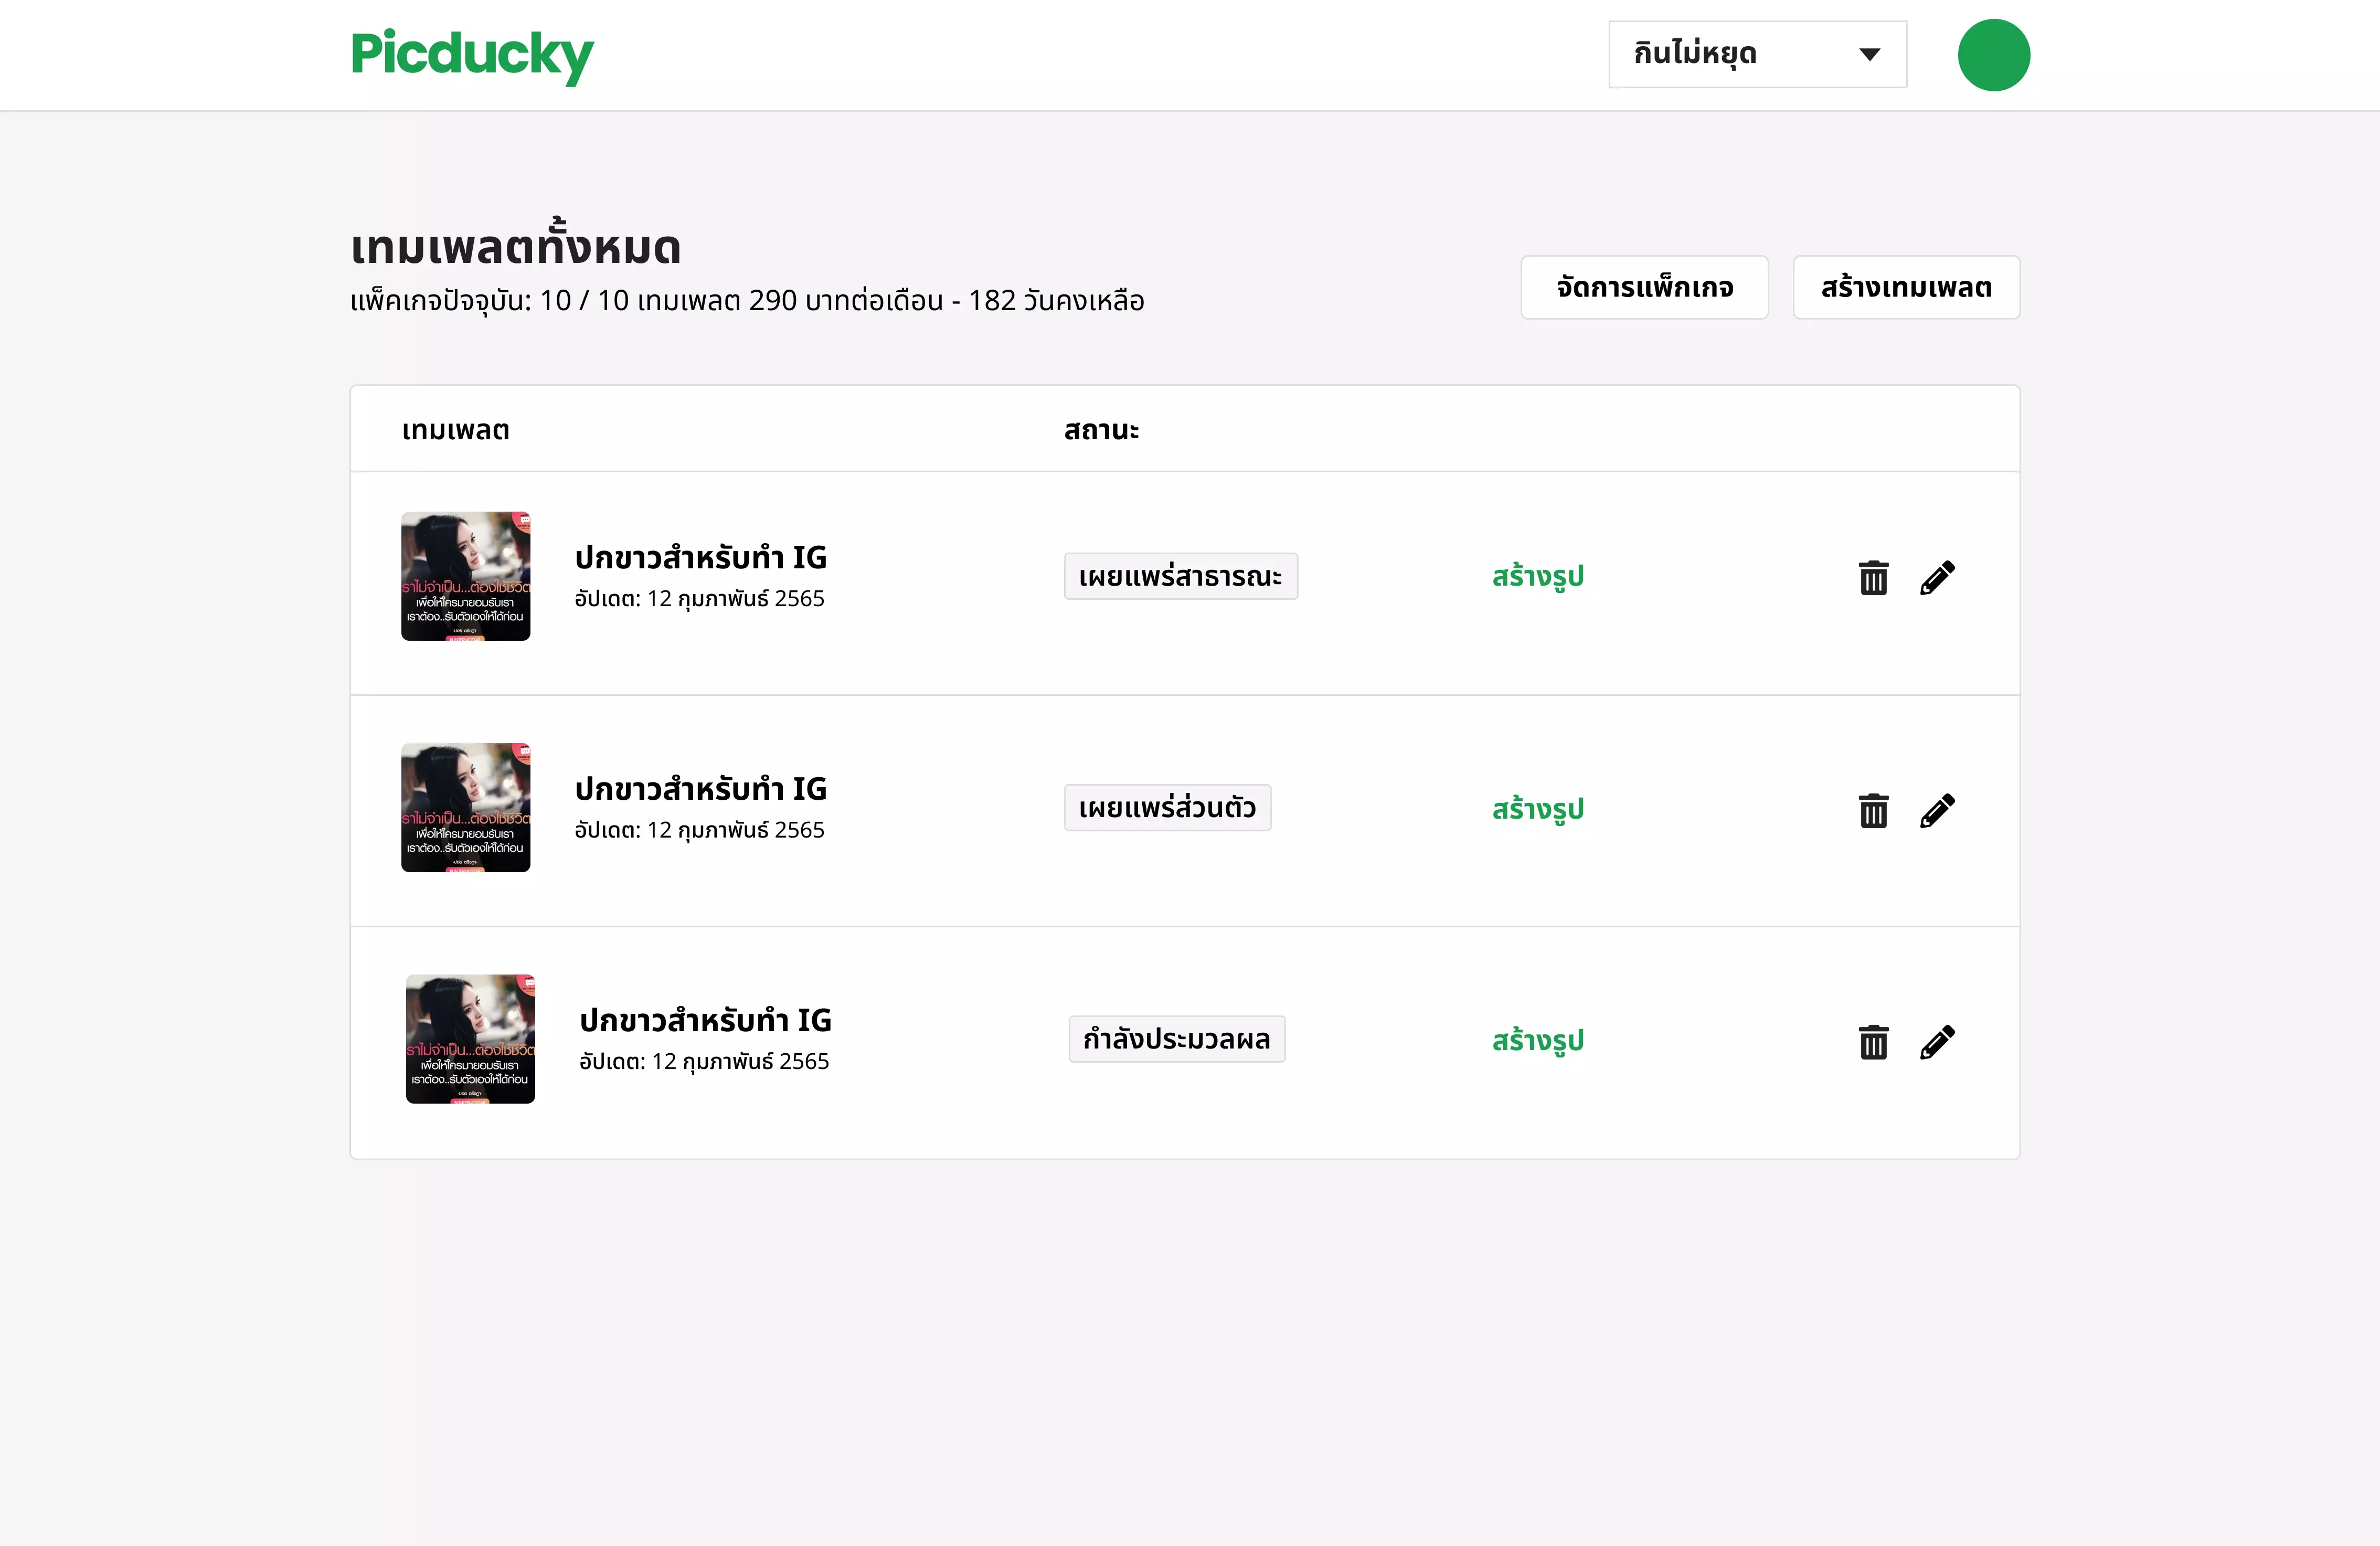Viewport: 2380px width, 1546px height.
Task: Click สร้างรูป link in first template row
Action: point(1537,577)
